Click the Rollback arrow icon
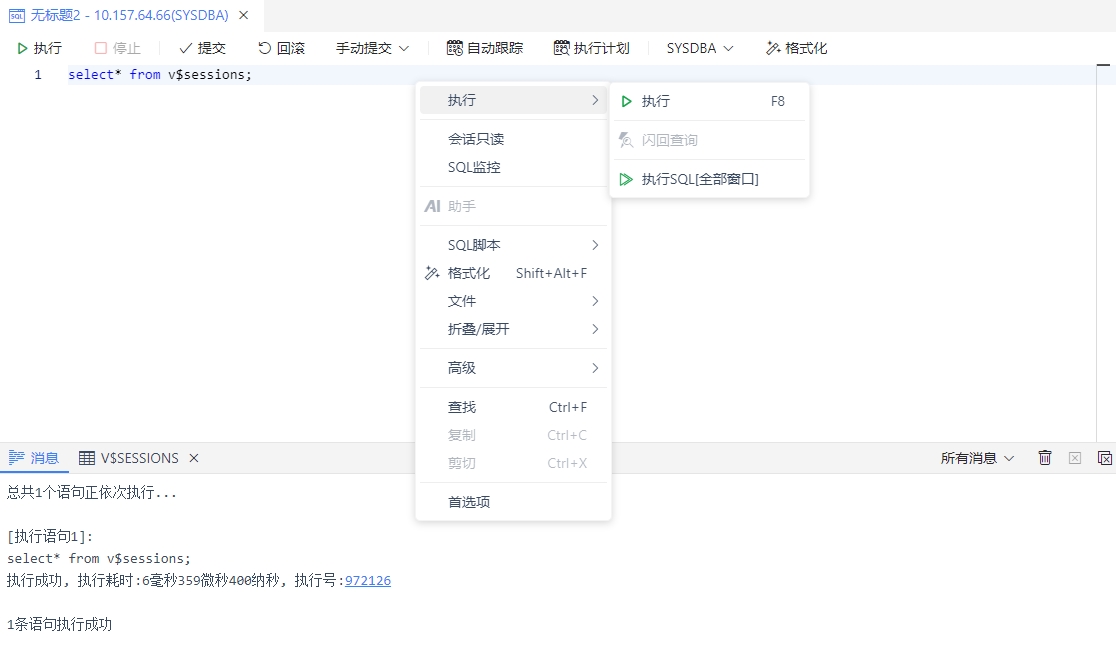The width and height of the screenshot is (1116, 656). tap(264, 48)
